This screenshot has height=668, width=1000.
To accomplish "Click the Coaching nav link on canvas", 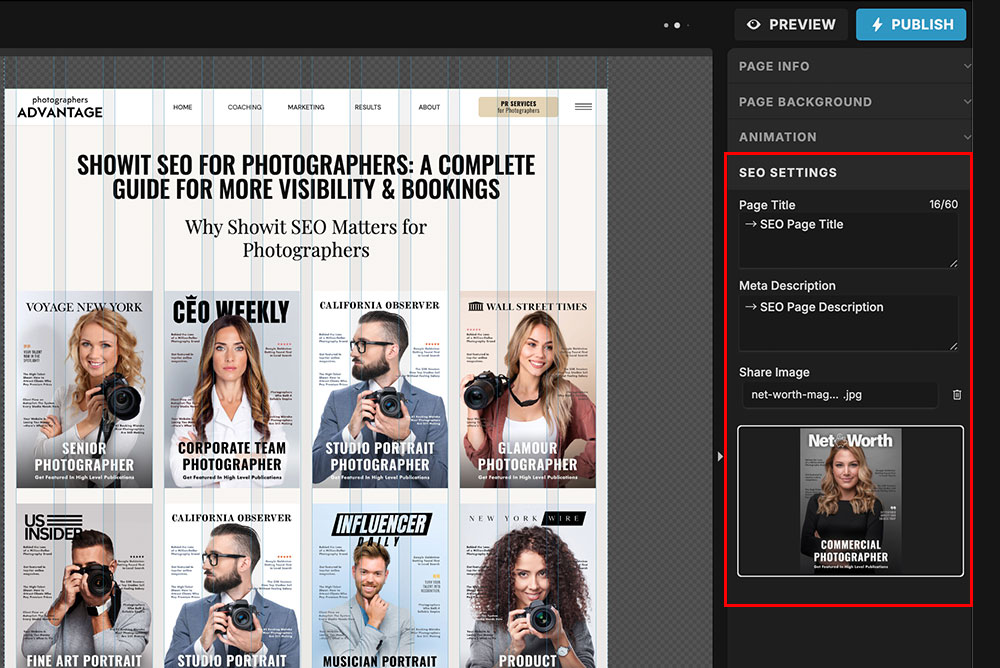I will click(x=244, y=107).
